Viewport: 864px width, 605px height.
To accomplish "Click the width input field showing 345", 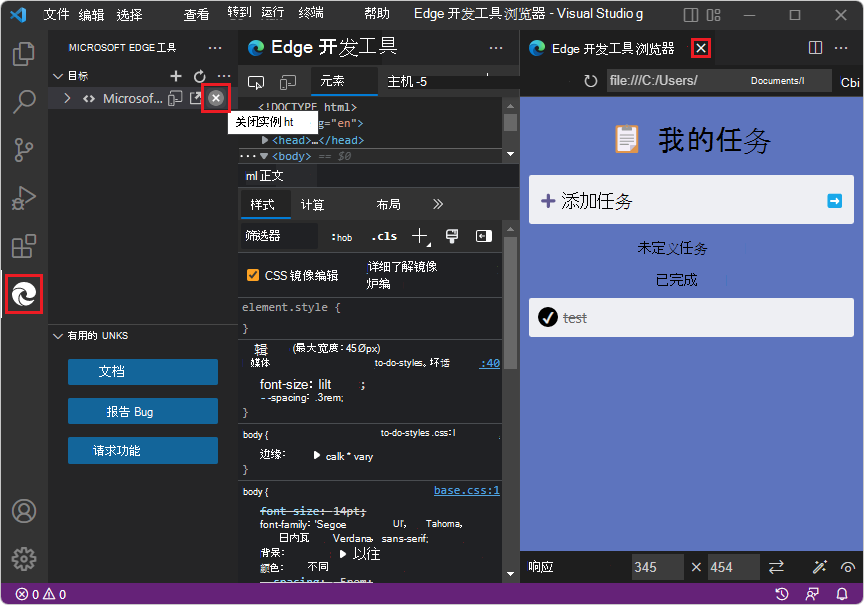I will (x=657, y=566).
